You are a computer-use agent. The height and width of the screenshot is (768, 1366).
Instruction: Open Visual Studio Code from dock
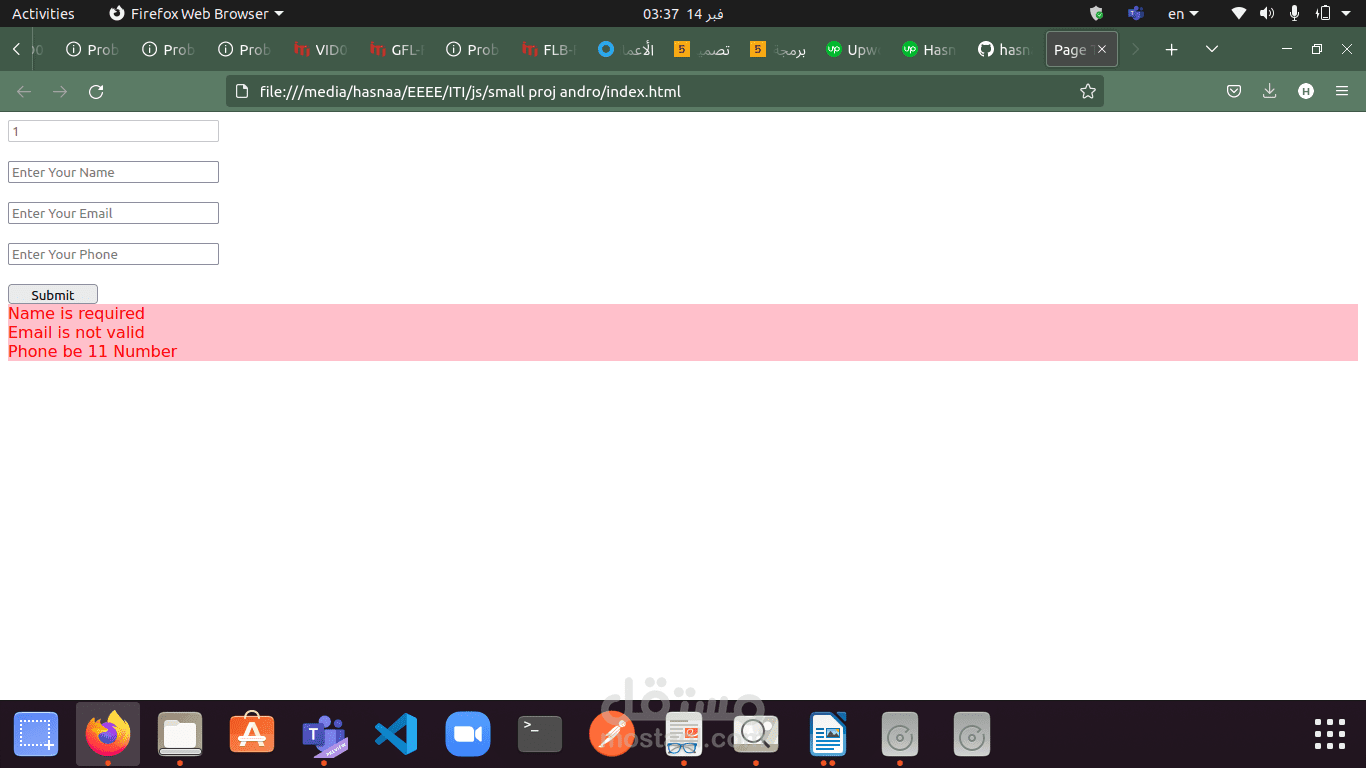pos(396,735)
